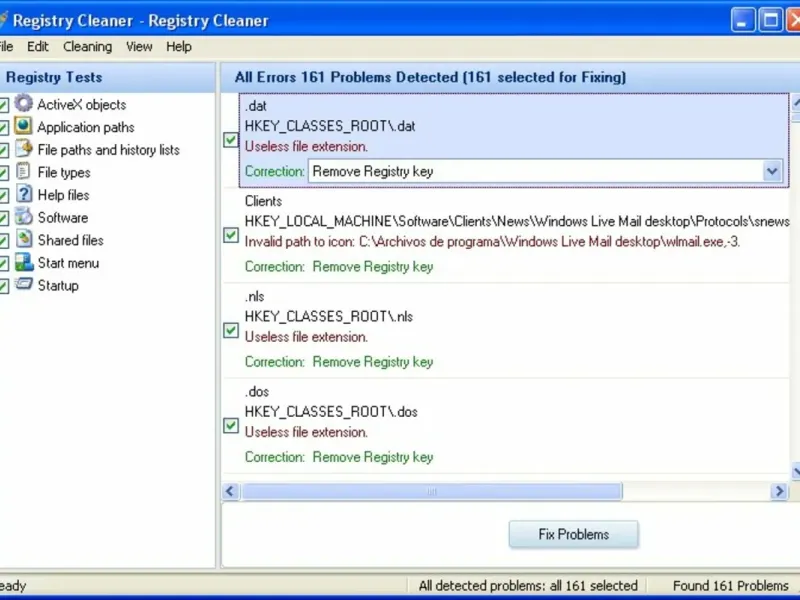Click the Clients HKEY_LOCAL_MACHINE key path
The width and height of the screenshot is (800, 600).
[517, 221]
